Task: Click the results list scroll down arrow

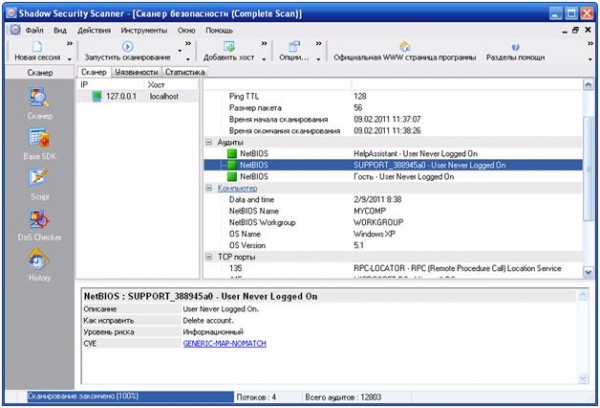Action: pos(588,272)
